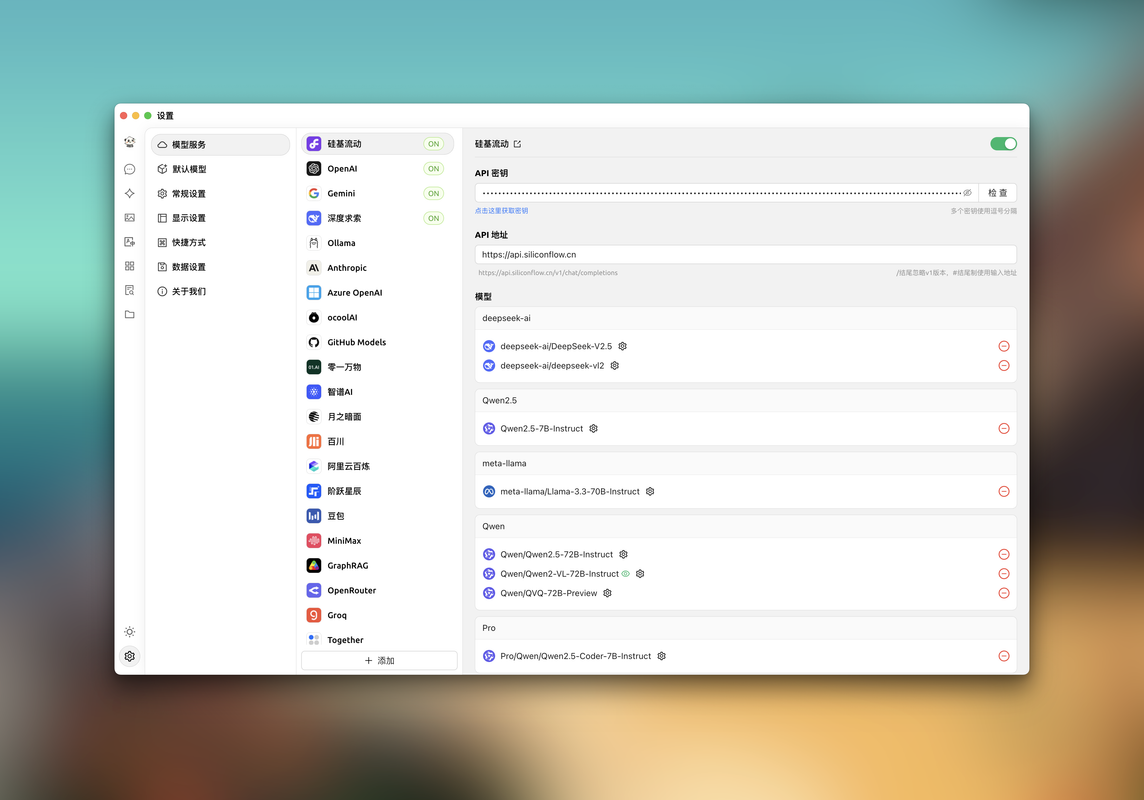
Task: Open the files folder icon in sidebar
Action: point(129,314)
